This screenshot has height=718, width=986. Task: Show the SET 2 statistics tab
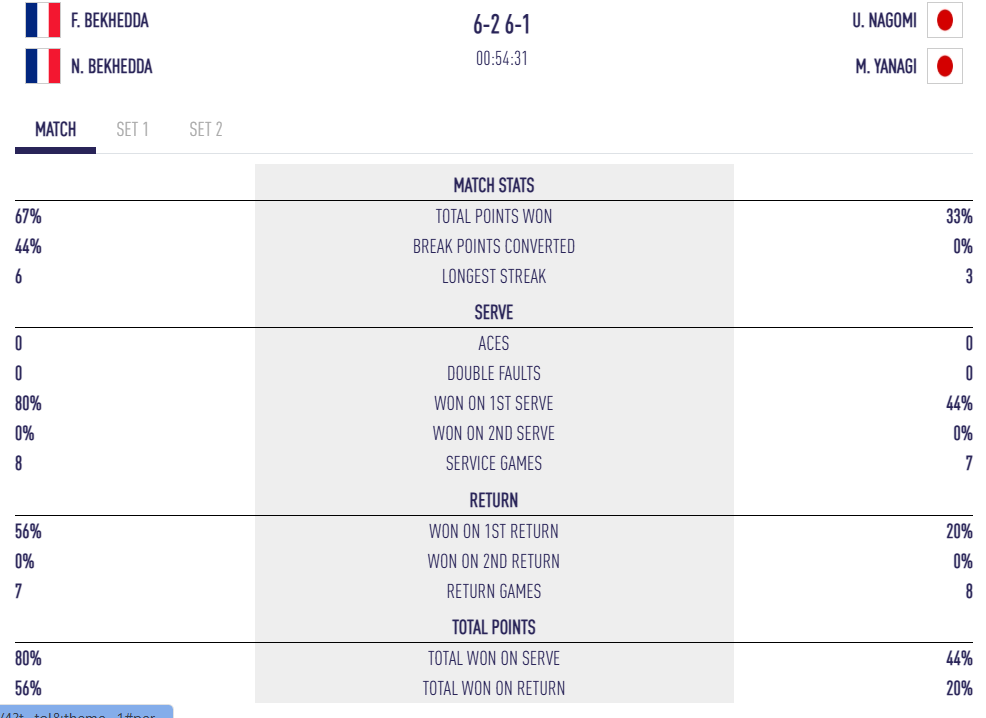click(x=206, y=129)
